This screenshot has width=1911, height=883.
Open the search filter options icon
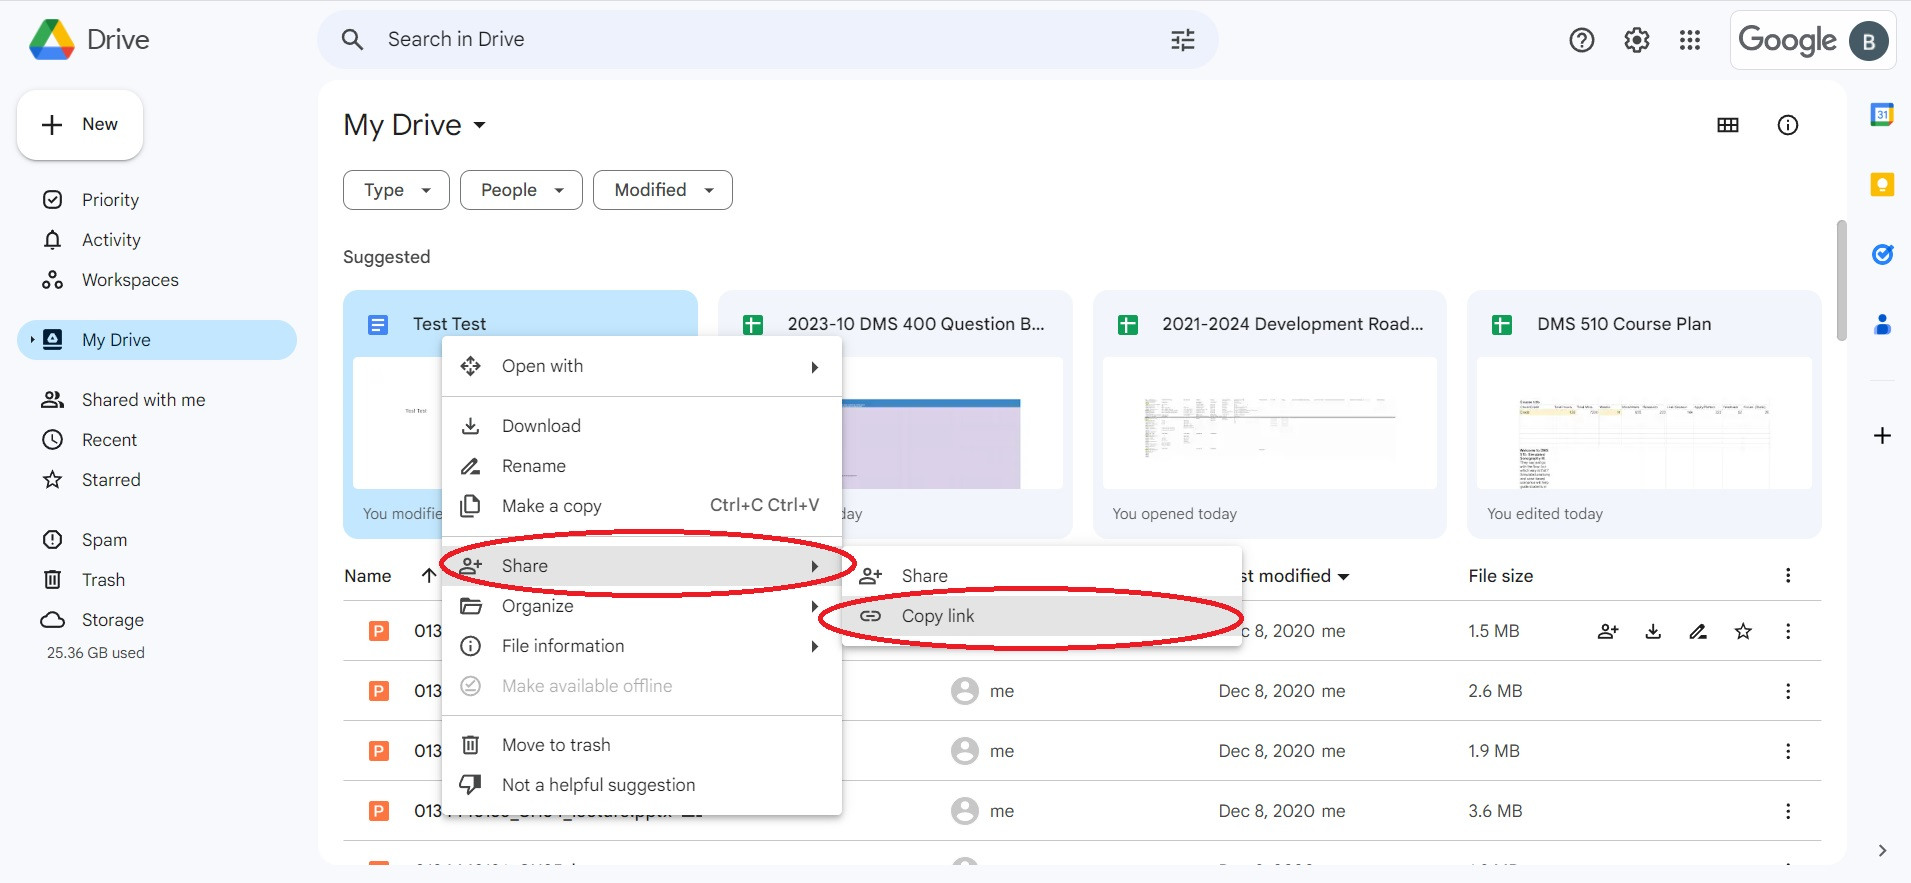click(1182, 40)
